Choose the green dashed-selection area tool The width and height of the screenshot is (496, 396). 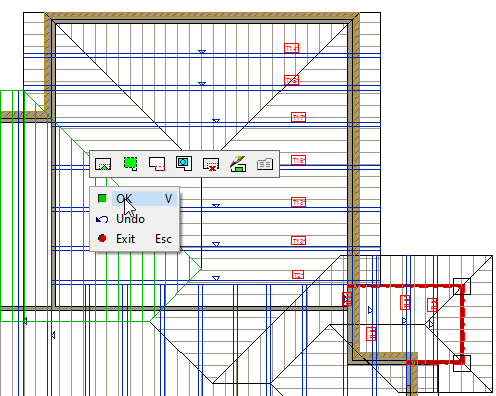(130, 163)
